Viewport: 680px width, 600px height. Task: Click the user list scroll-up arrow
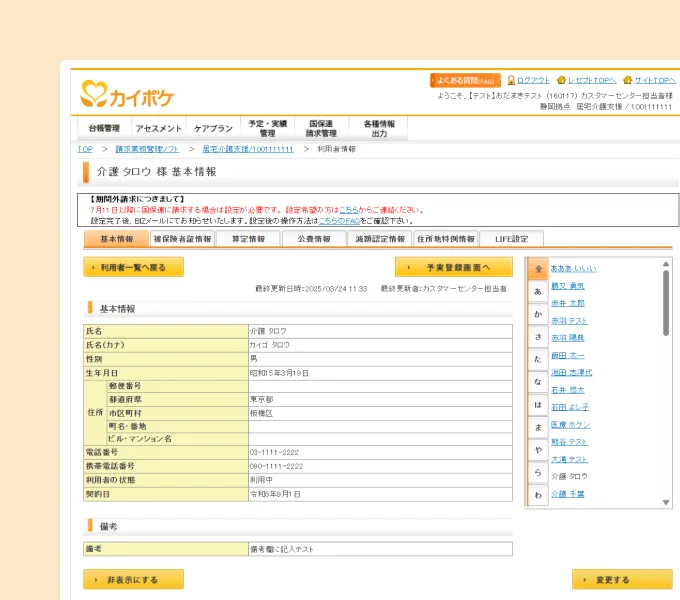(666, 264)
